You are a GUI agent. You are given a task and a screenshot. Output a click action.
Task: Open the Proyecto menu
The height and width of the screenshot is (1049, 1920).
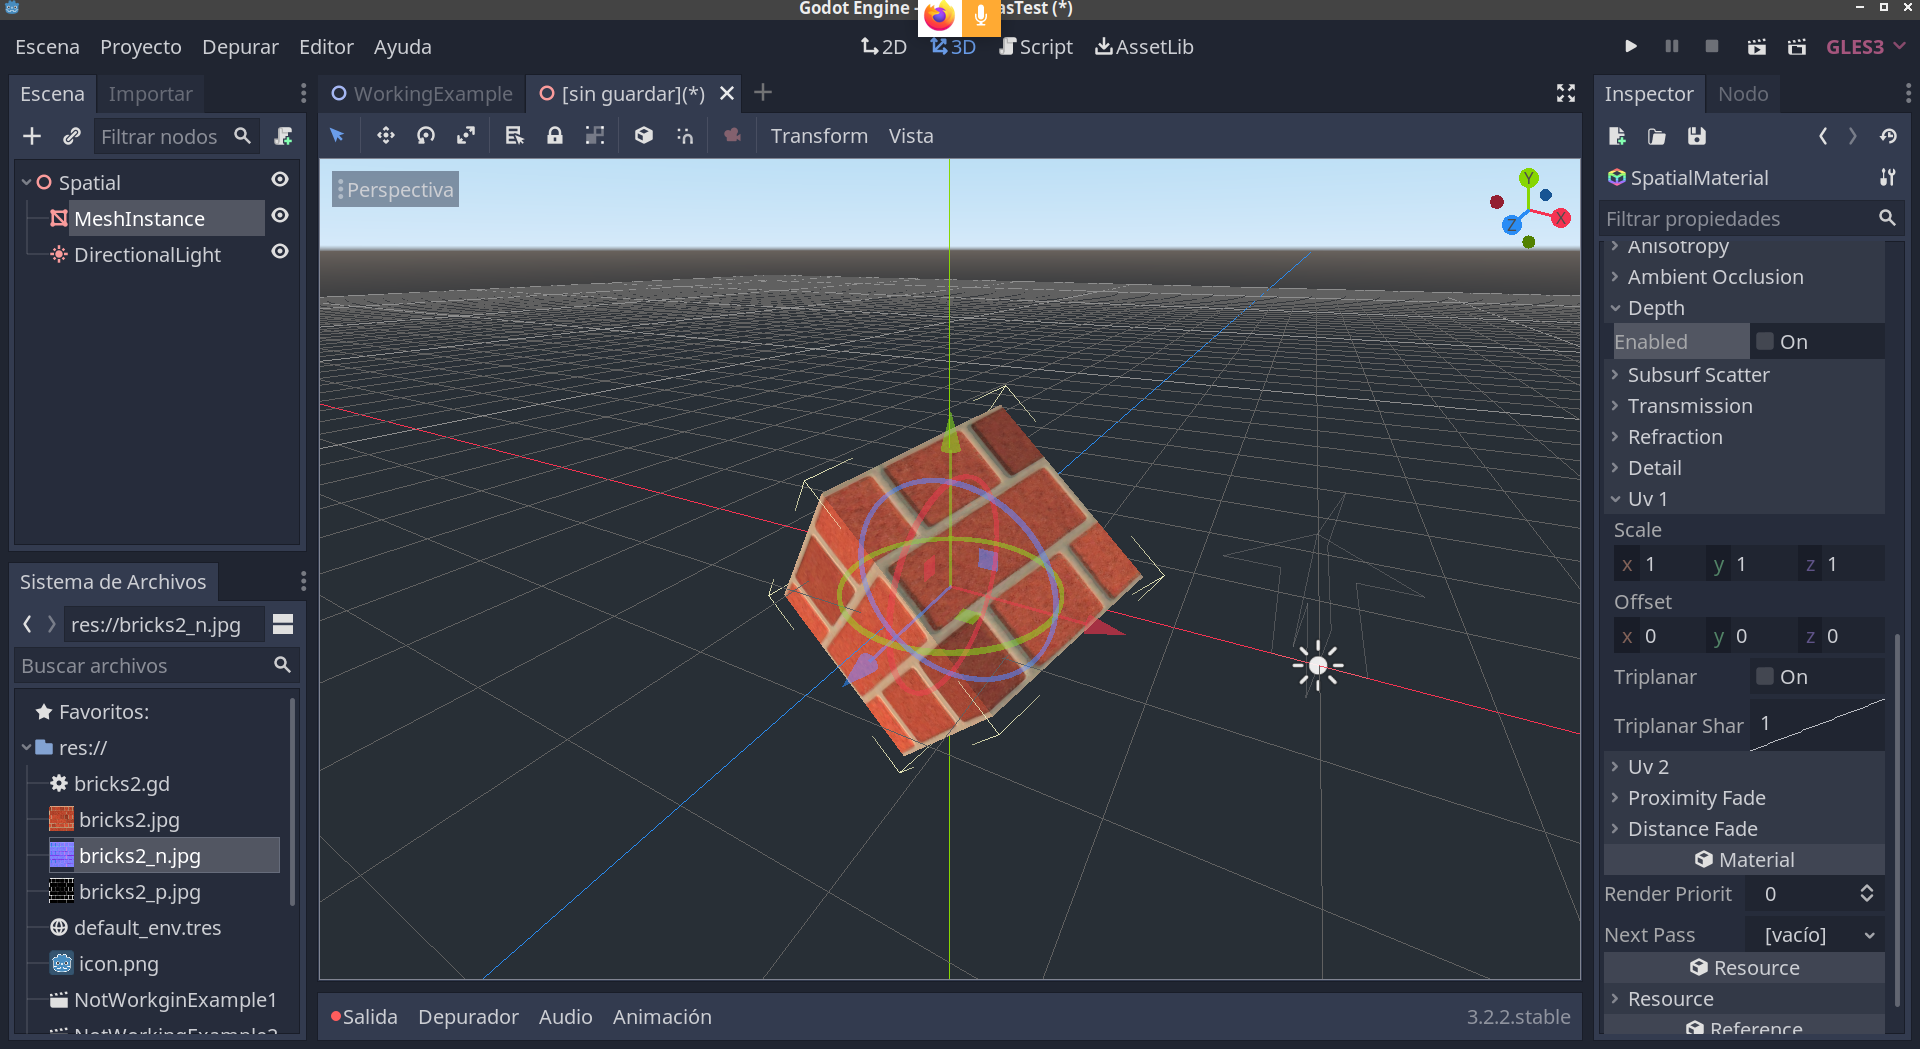coord(141,47)
